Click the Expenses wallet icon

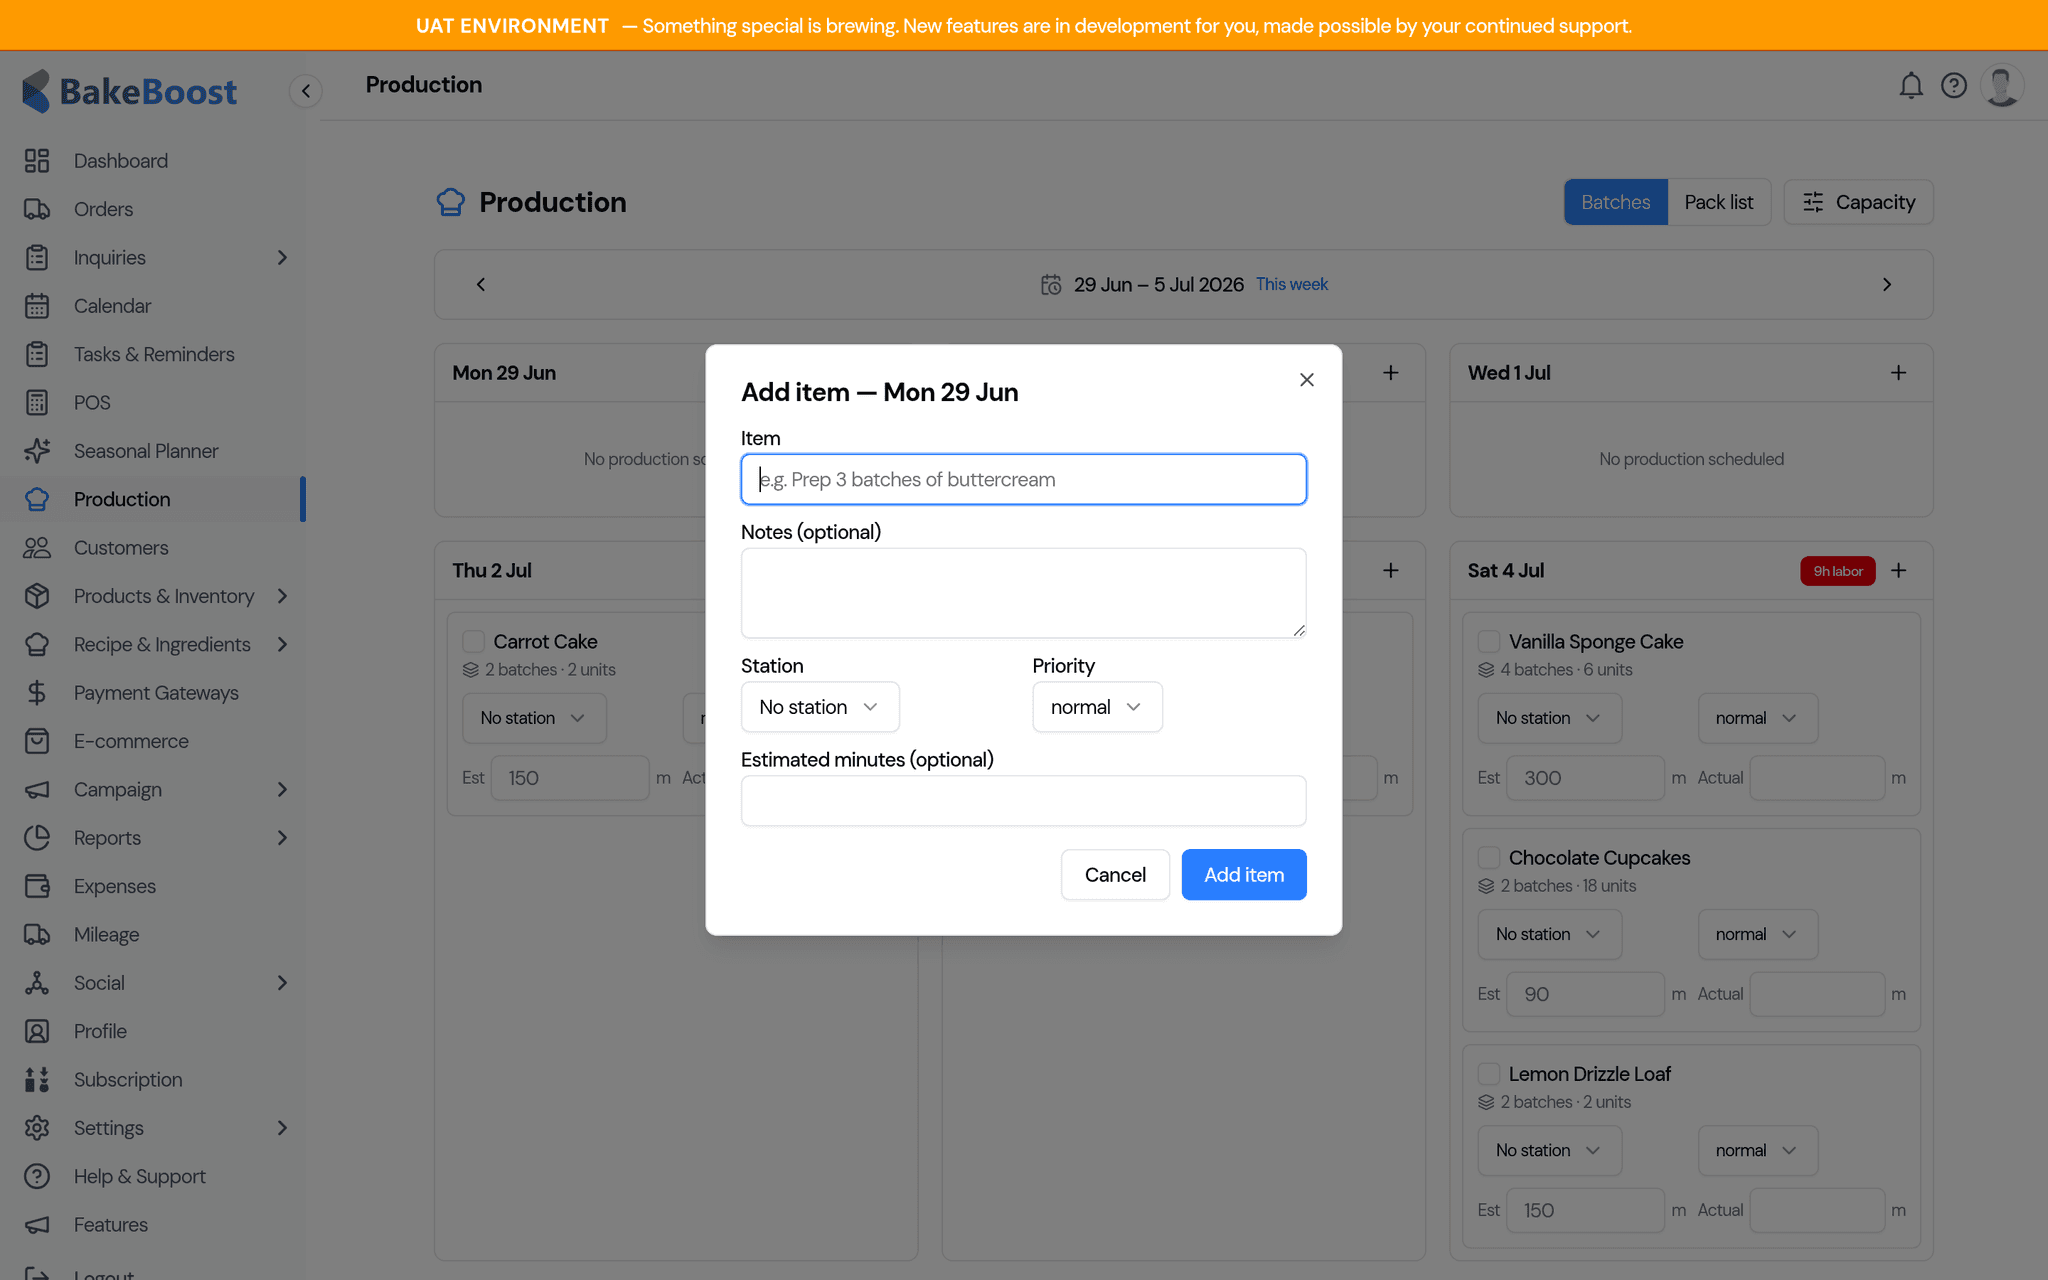click(37, 886)
